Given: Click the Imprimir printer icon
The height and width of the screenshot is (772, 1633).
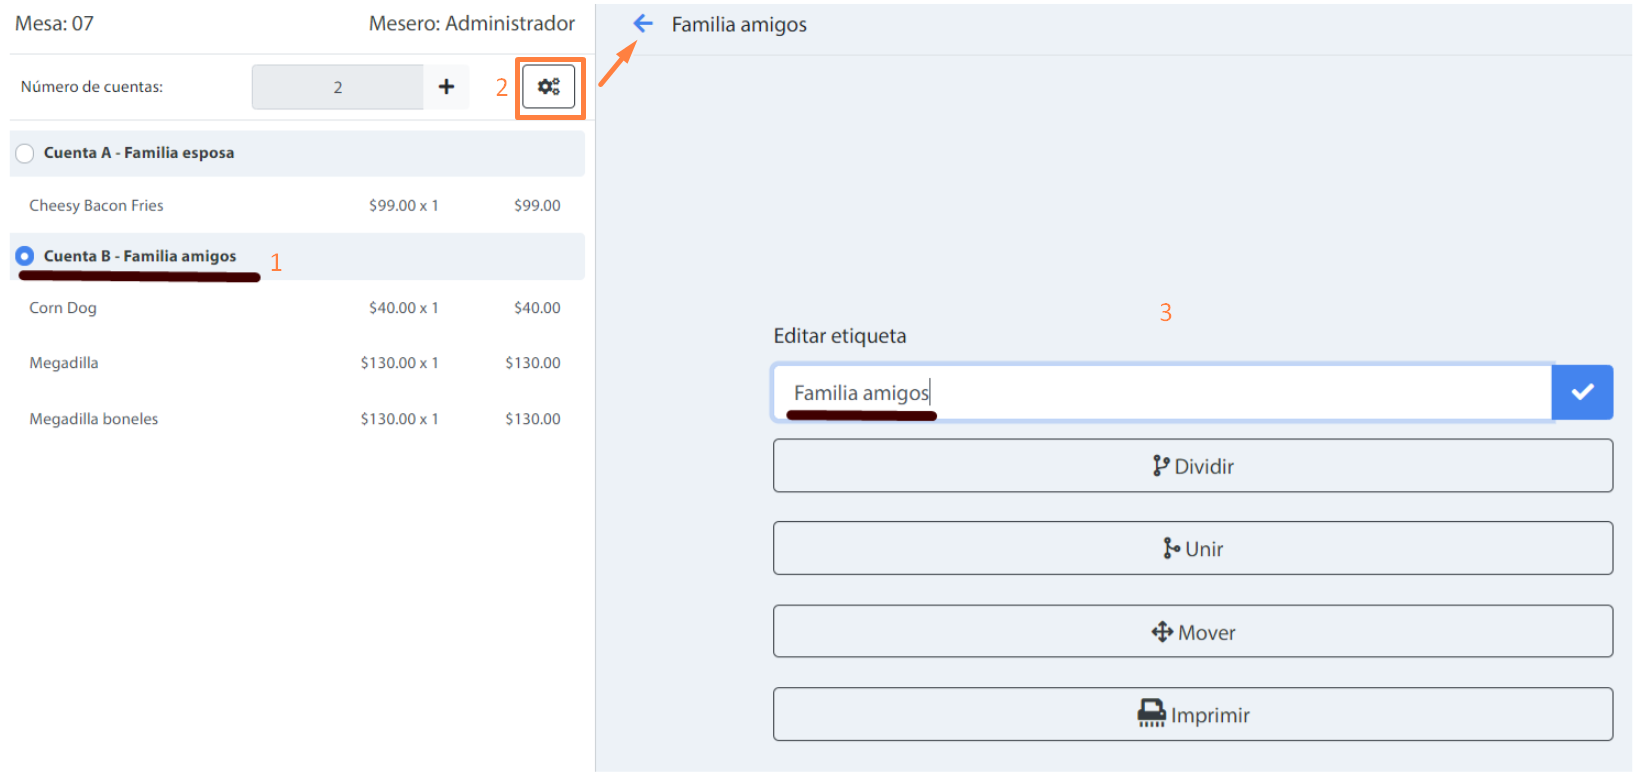Looking at the screenshot, I should 1151,714.
